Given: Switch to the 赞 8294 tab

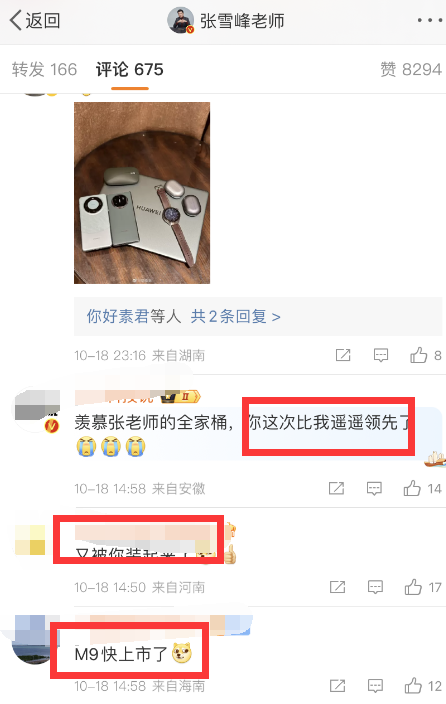Looking at the screenshot, I should [x=411, y=70].
